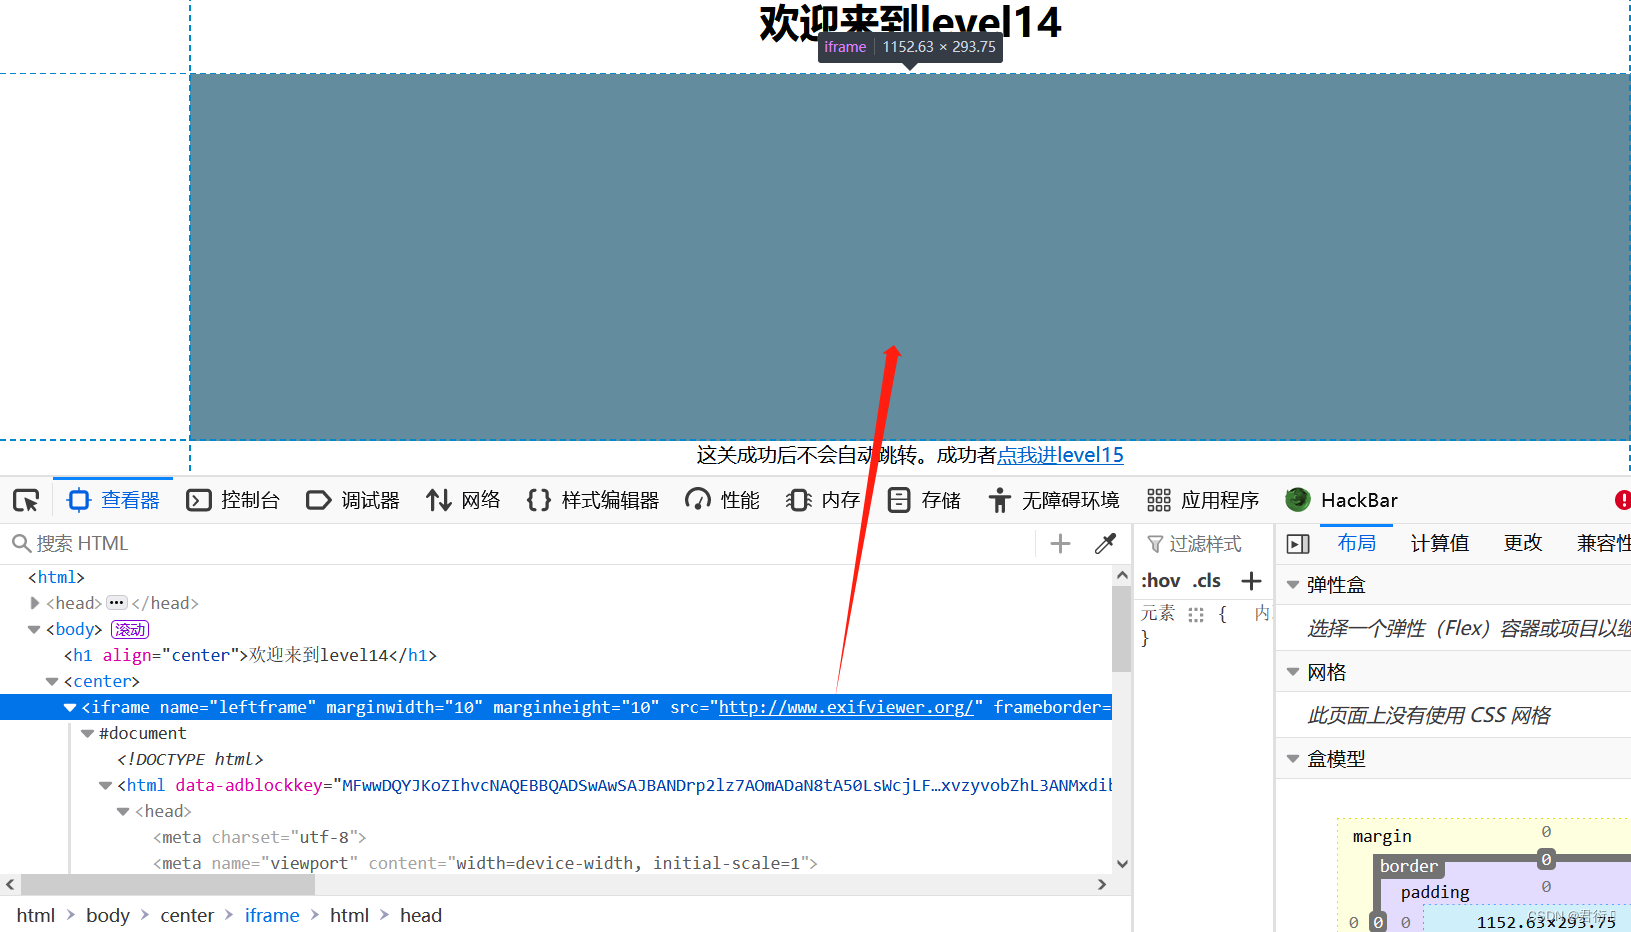The height and width of the screenshot is (932, 1631).
Task: Click the horizontal scrollbar left arrow
Action: [x=10, y=884]
